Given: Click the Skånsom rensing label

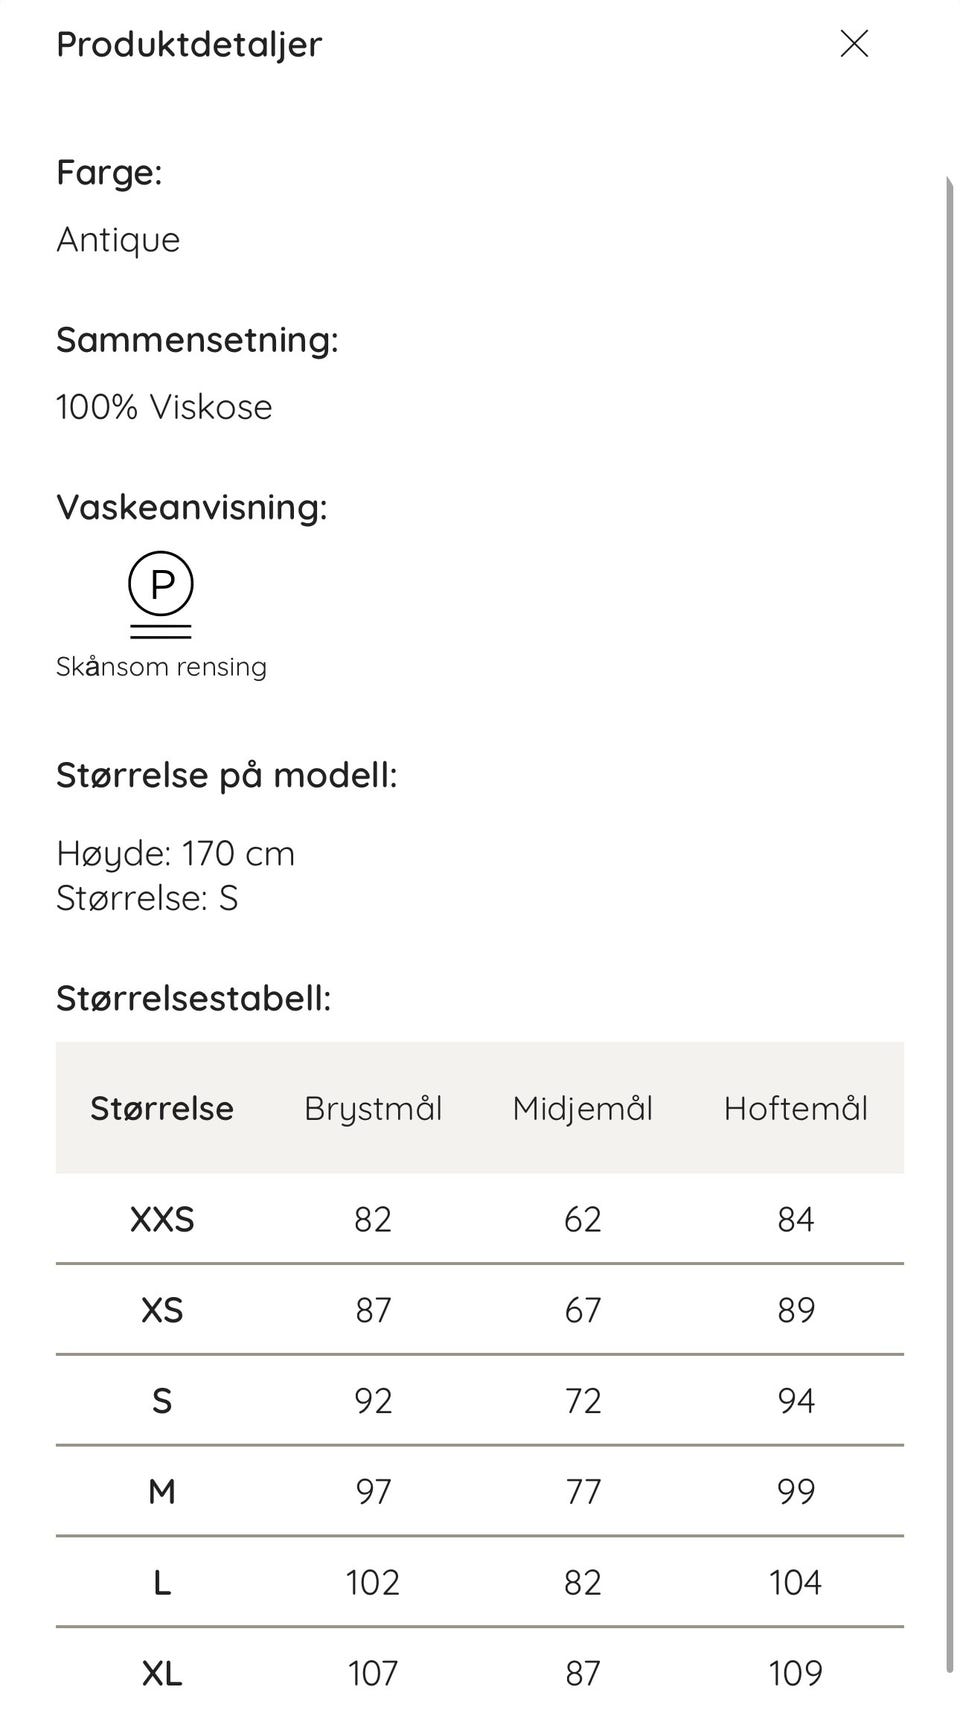Looking at the screenshot, I should pos(162,666).
